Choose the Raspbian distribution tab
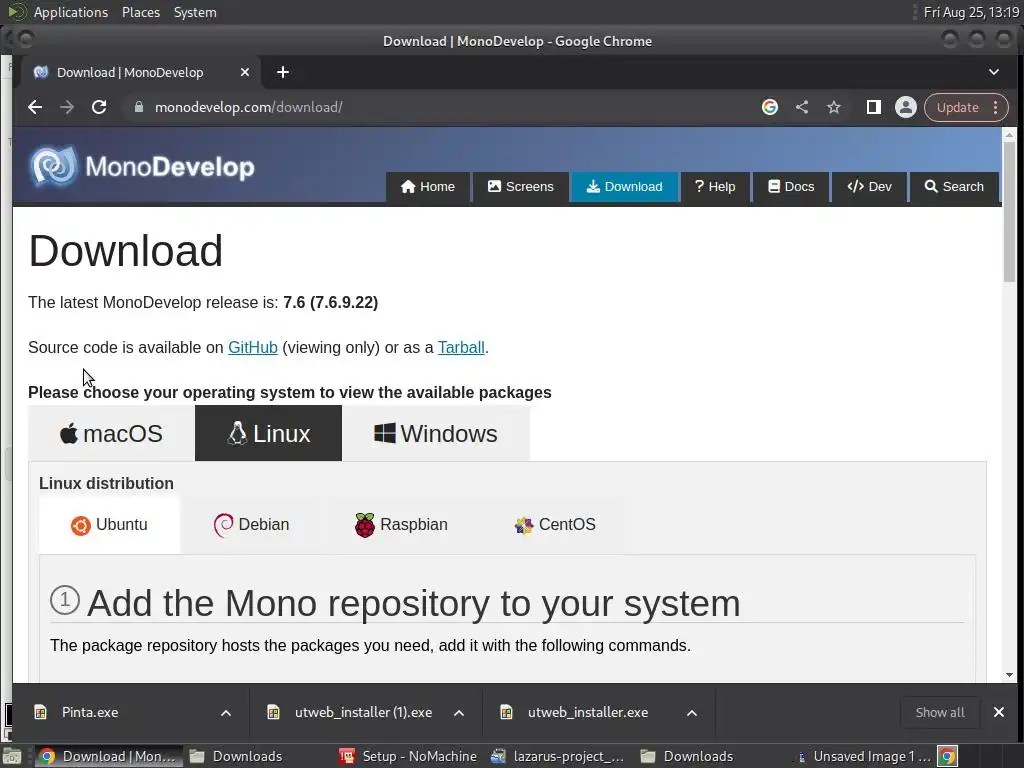The height and width of the screenshot is (768, 1024). click(x=401, y=525)
